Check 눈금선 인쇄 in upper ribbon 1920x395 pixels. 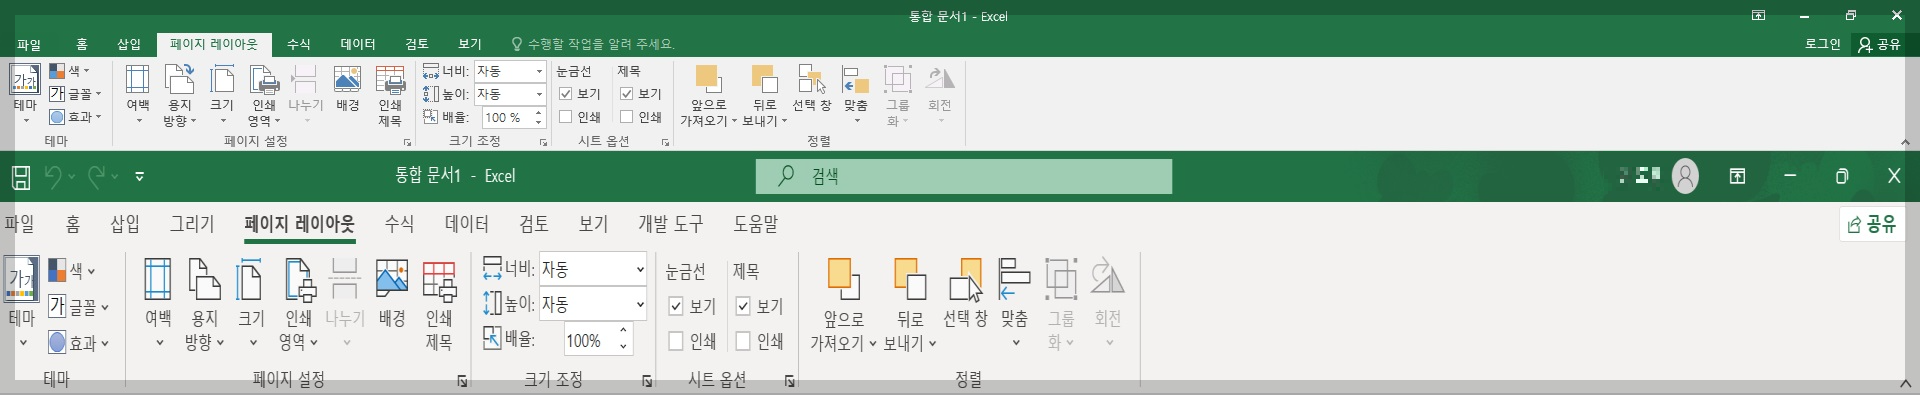tap(566, 117)
